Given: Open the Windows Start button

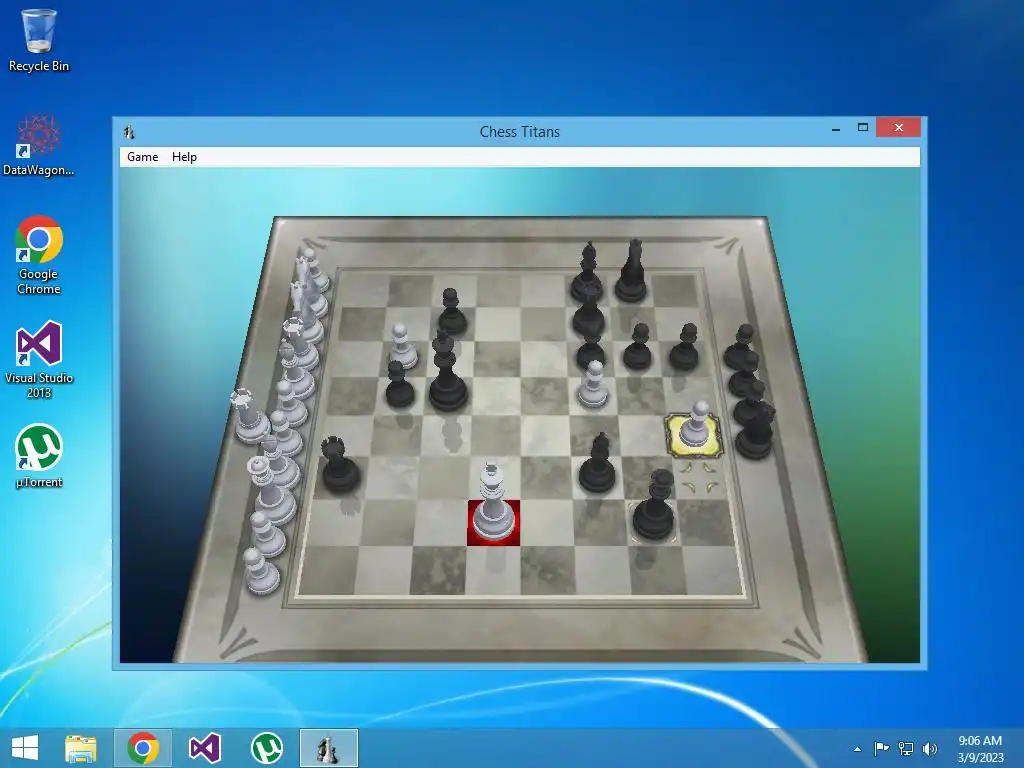Looking at the screenshot, I should coord(25,748).
